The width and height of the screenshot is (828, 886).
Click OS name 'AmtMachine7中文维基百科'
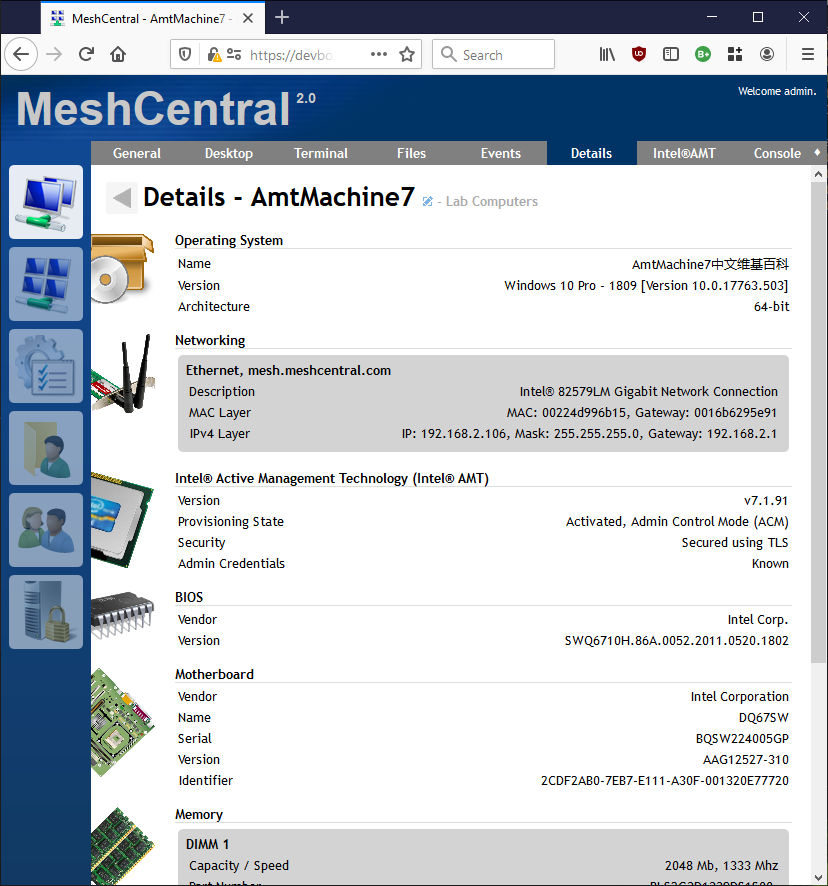[x=710, y=264]
